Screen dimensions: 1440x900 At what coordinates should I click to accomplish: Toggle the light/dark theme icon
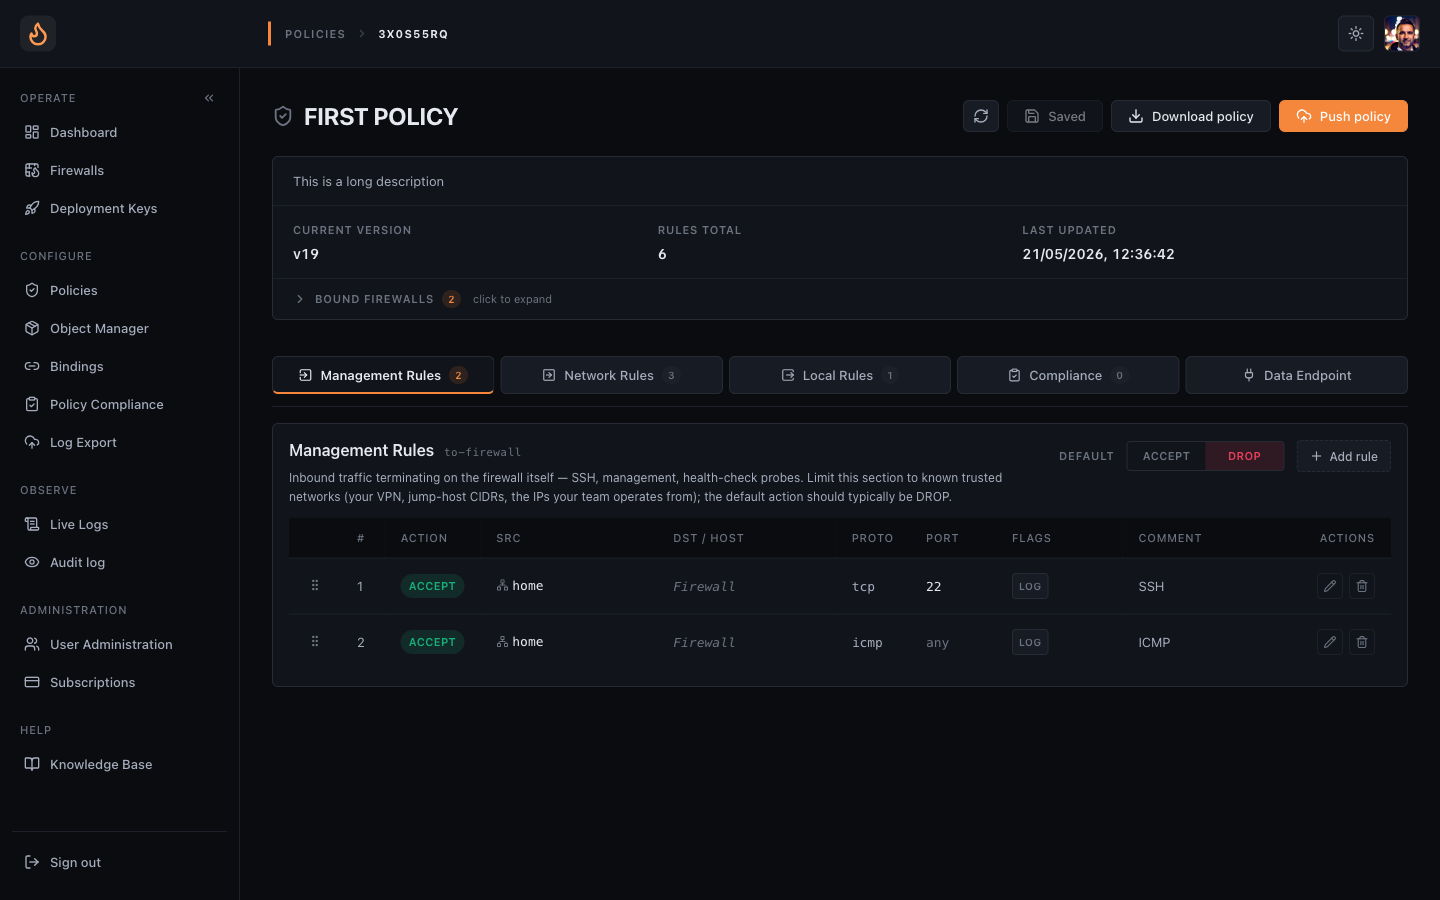(1356, 34)
